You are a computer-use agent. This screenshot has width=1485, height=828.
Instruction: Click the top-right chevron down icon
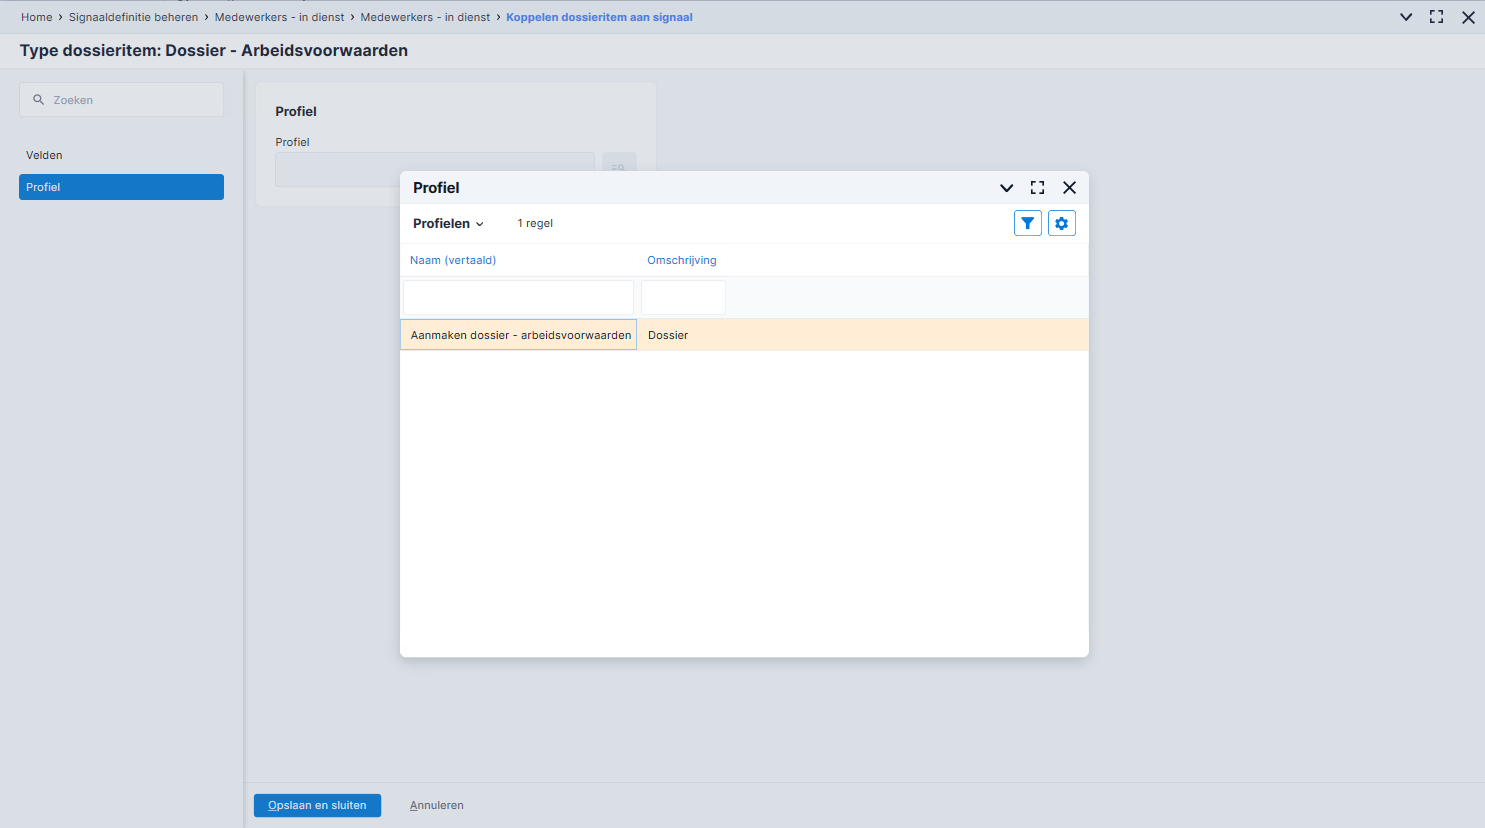click(x=1406, y=17)
